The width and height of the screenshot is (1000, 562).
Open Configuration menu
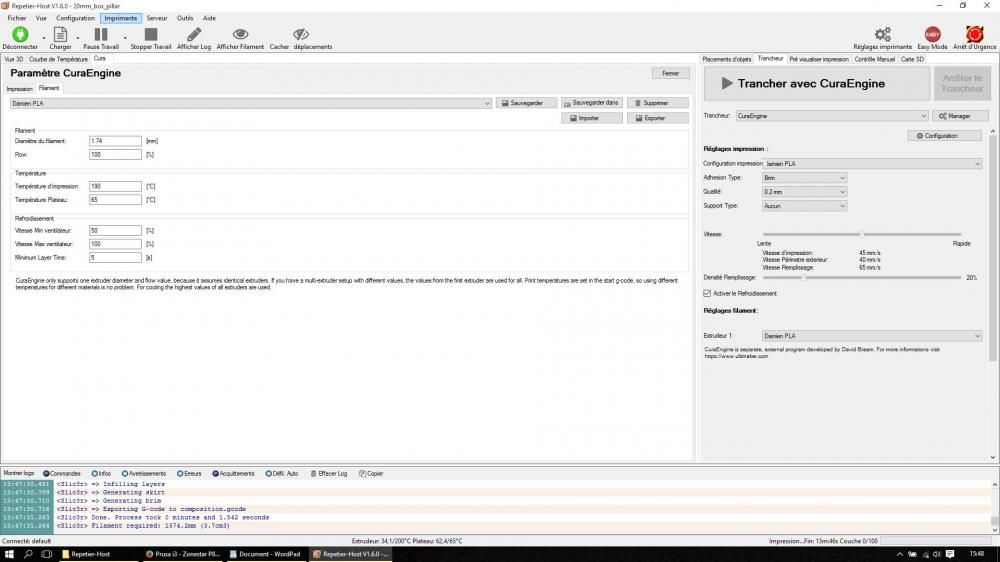(75, 18)
